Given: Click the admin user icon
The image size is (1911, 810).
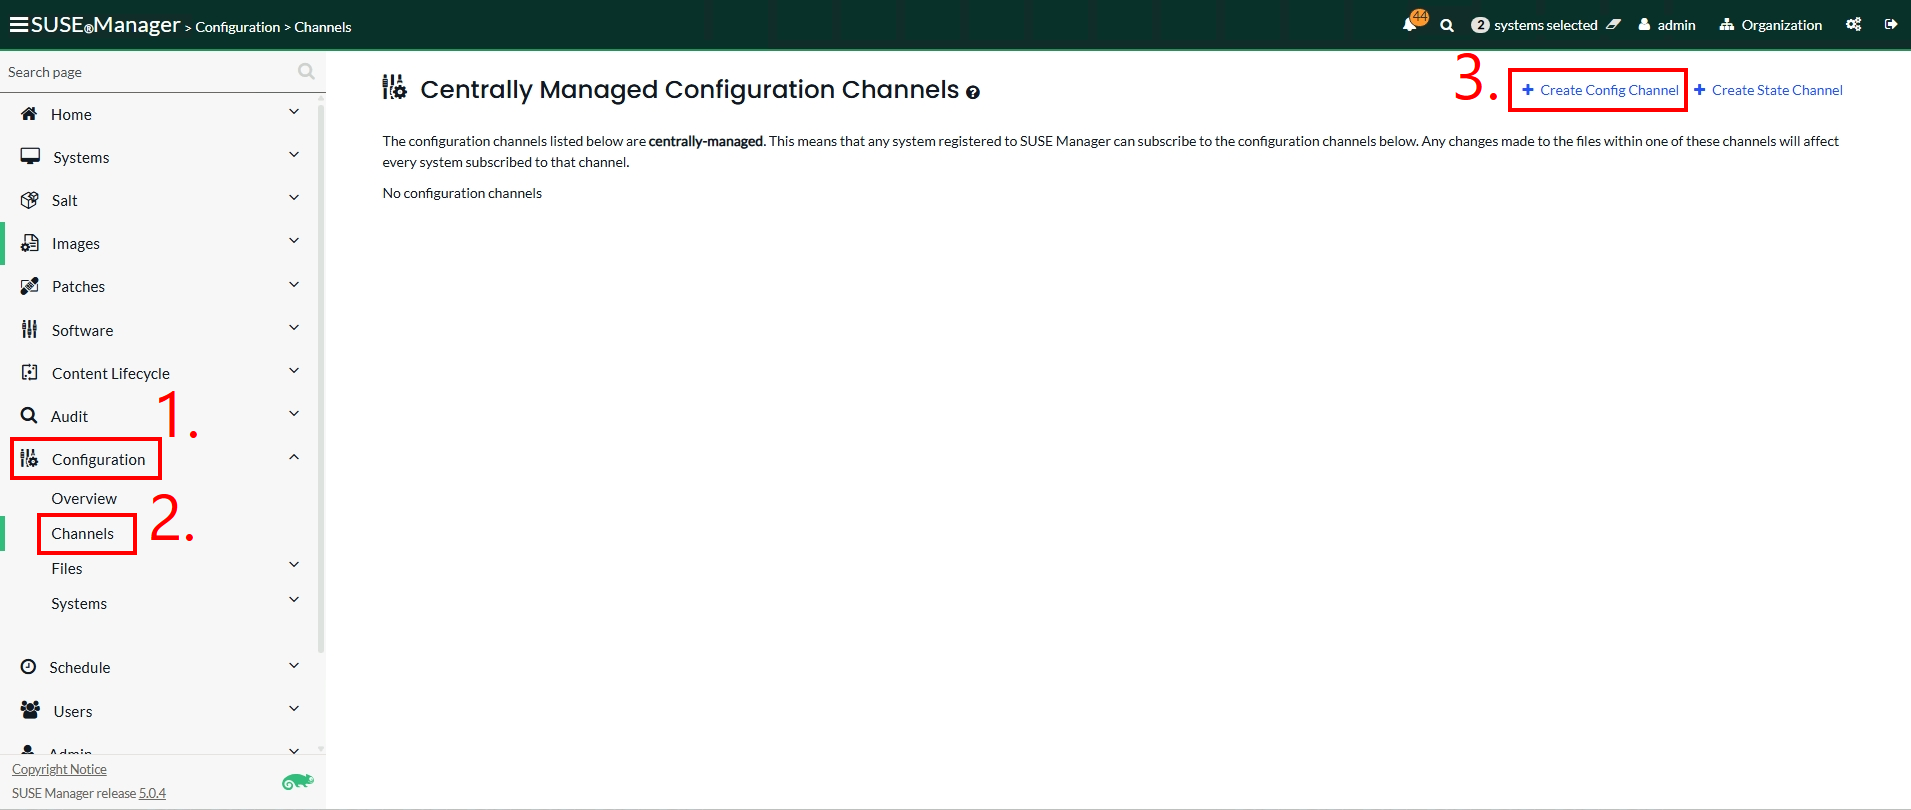Looking at the screenshot, I should 1644,25.
